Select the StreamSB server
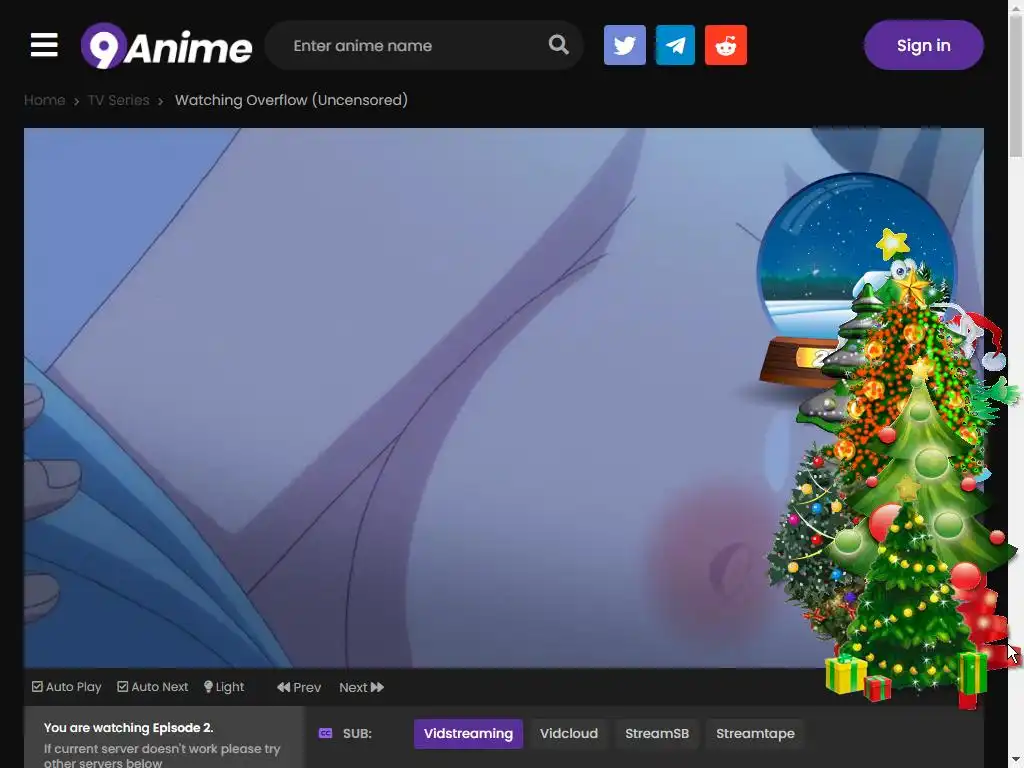This screenshot has height=768, width=1024. coord(657,733)
